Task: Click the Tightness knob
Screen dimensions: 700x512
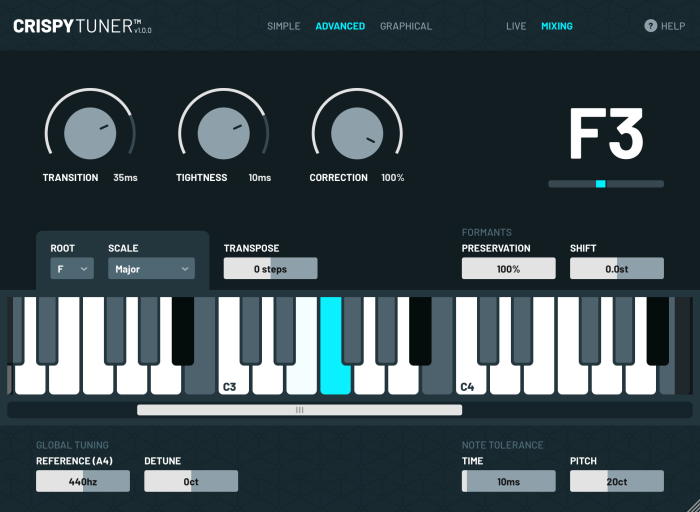Action: 224,133
